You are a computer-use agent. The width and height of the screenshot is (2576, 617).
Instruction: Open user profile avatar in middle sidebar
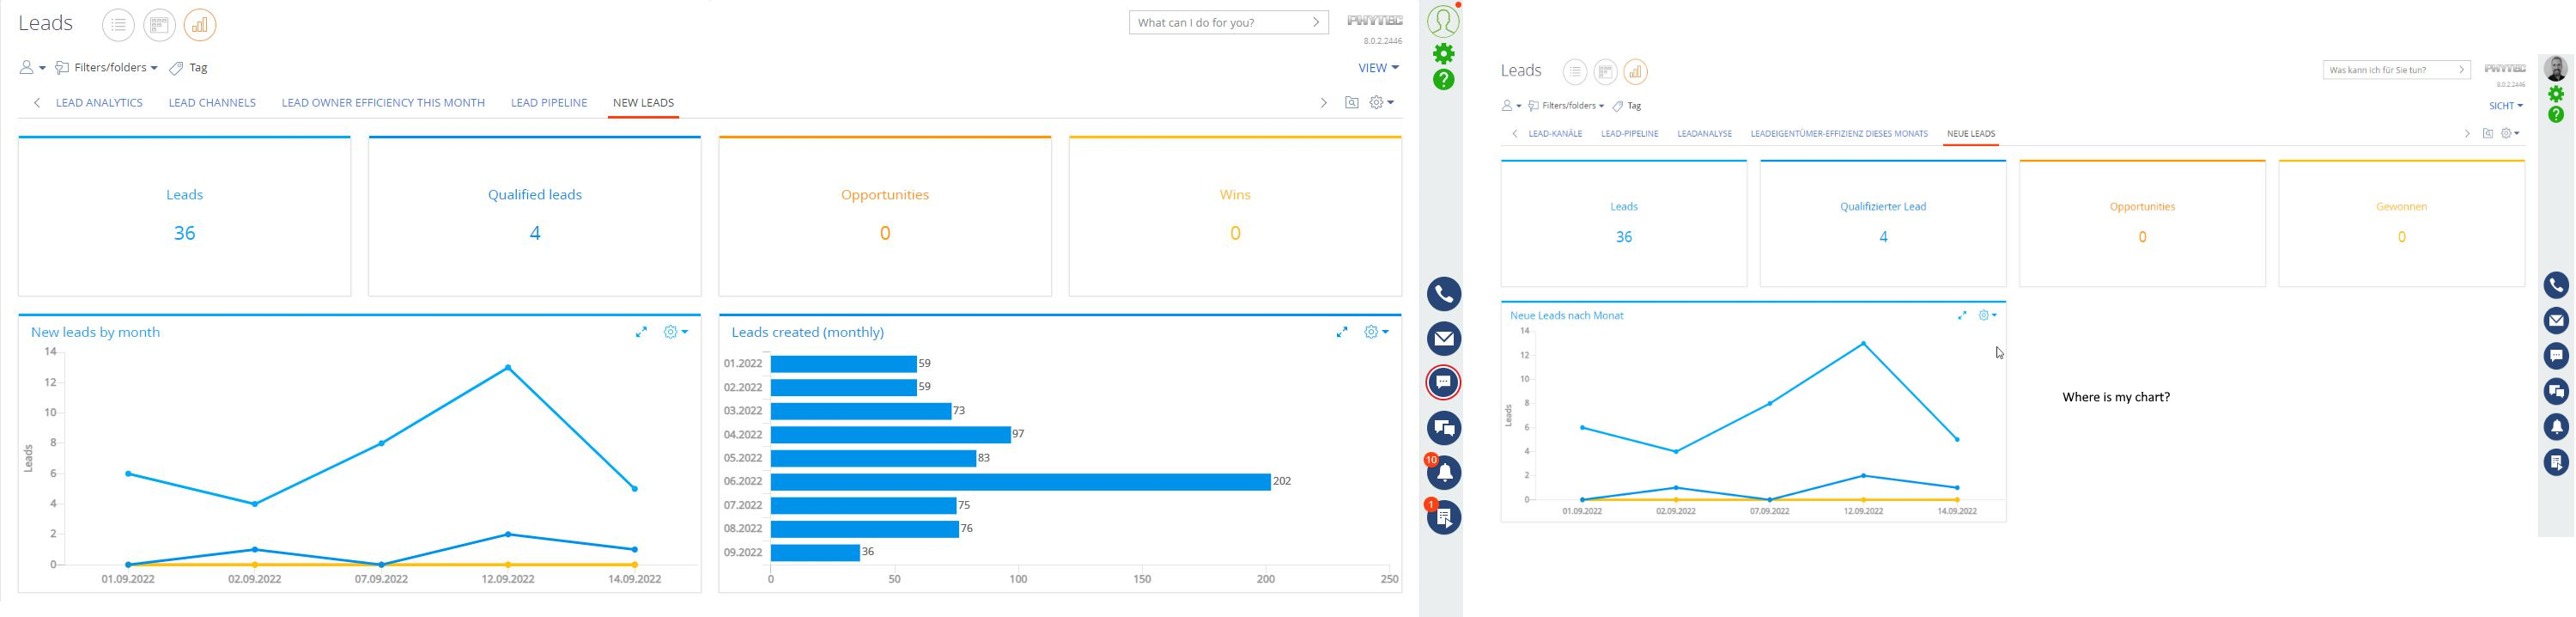tap(1443, 20)
